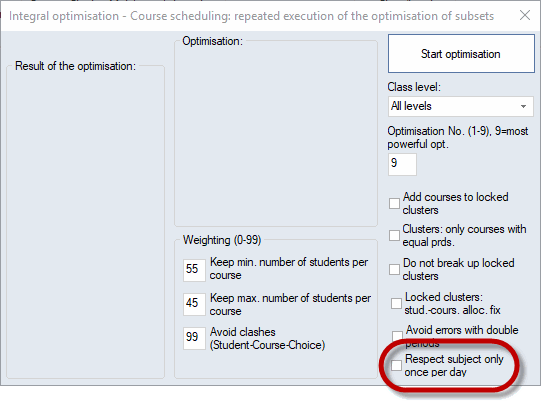This screenshot has width=541, height=401.
Task: Select the Avoid clashes weighting field (99)
Action: point(194,338)
